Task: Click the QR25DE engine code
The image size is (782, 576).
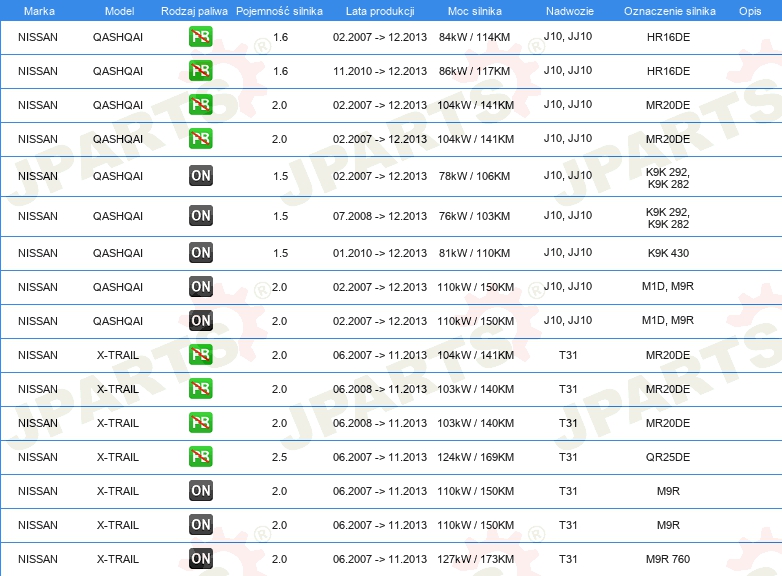Action: tap(668, 457)
